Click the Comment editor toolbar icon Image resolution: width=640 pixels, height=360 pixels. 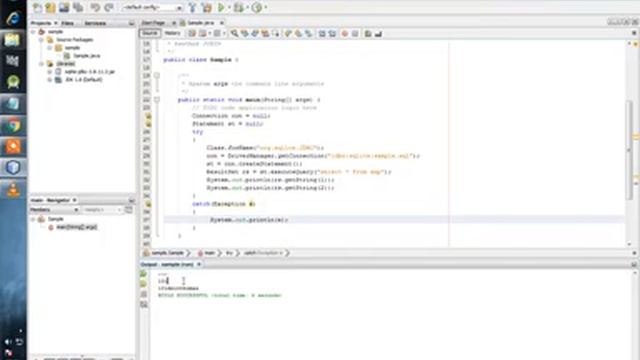pos(368,33)
